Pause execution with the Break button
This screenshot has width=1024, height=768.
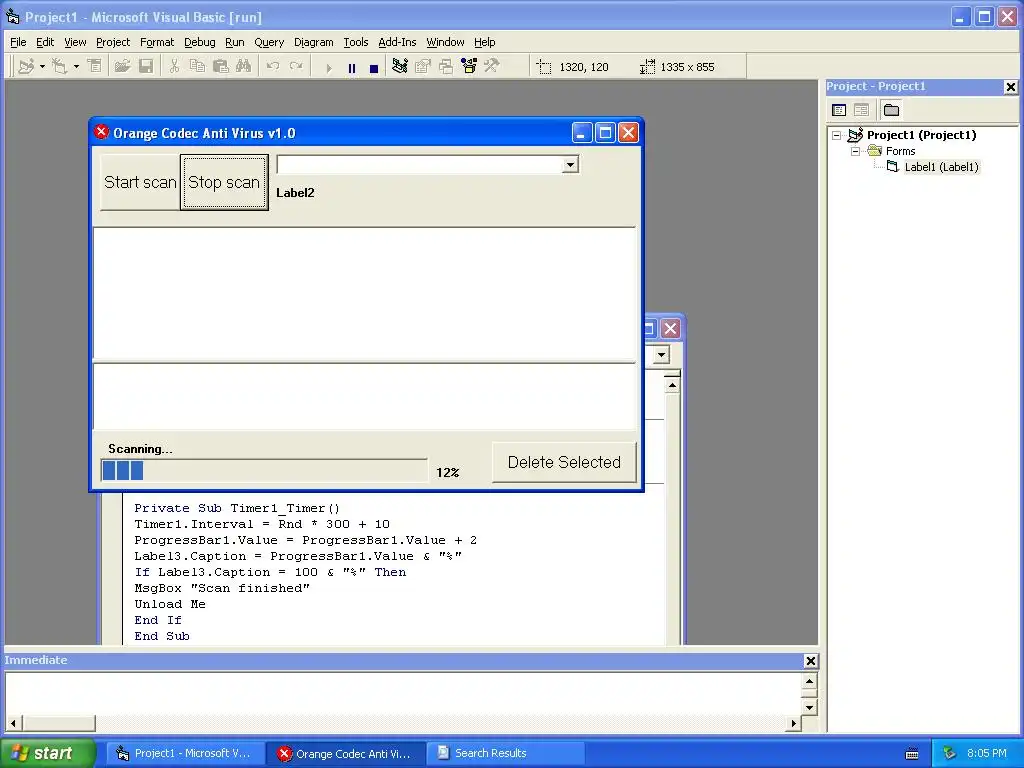[x=352, y=68]
